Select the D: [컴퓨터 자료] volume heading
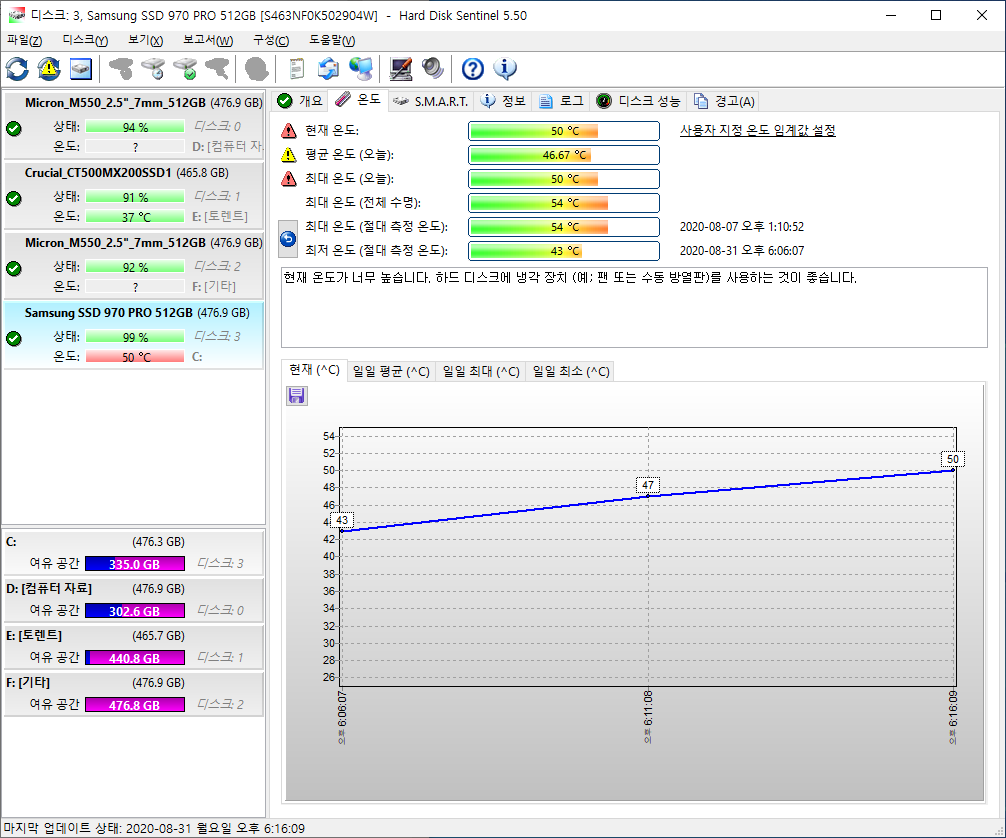This screenshot has height=838, width=1006. [x=49, y=588]
